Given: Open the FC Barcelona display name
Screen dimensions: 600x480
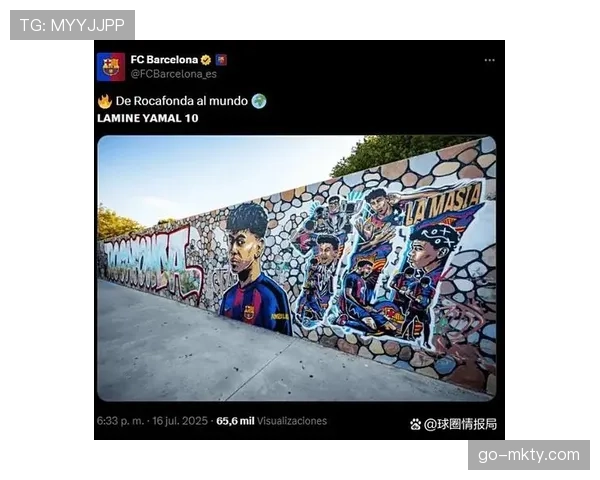Looking at the screenshot, I should (x=164, y=60).
